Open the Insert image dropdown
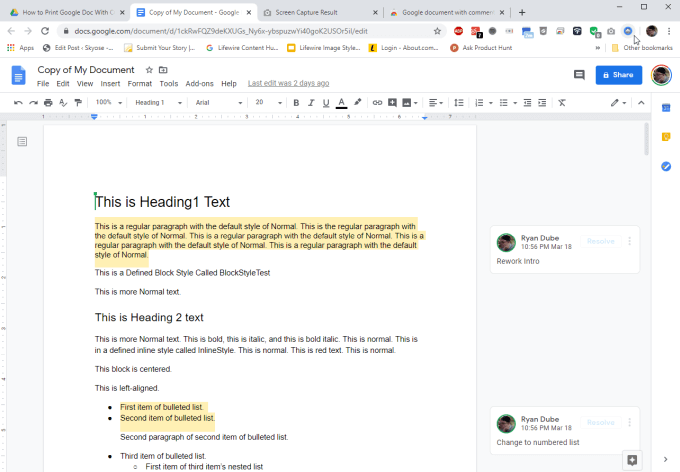The image size is (680, 472). coord(409,103)
